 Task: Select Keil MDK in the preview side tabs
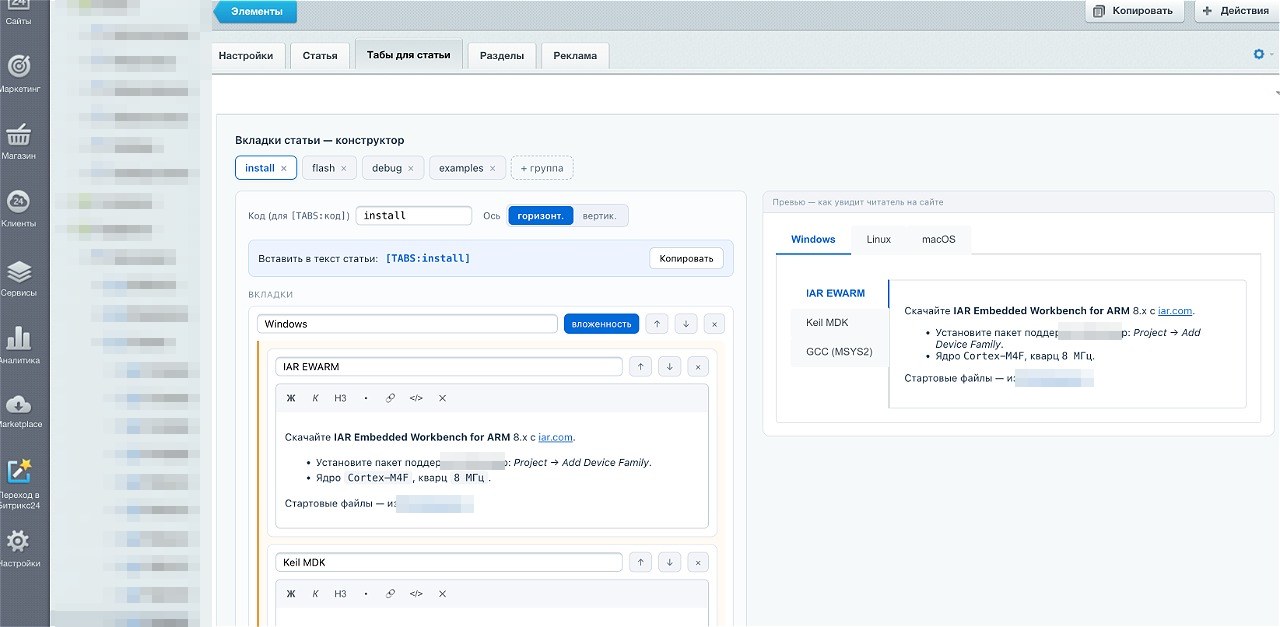[x=827, y=323]
